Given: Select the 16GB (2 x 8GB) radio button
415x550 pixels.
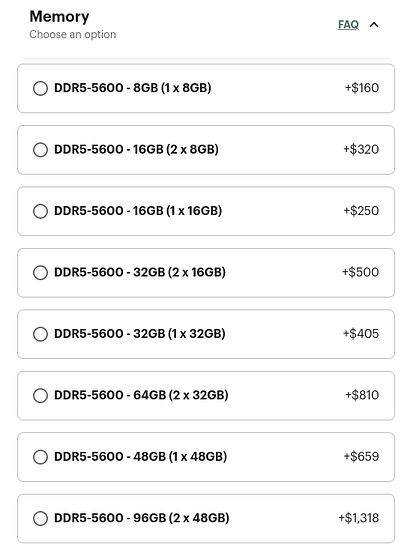Looking at the screenshot, I should [x=40, y=150].
